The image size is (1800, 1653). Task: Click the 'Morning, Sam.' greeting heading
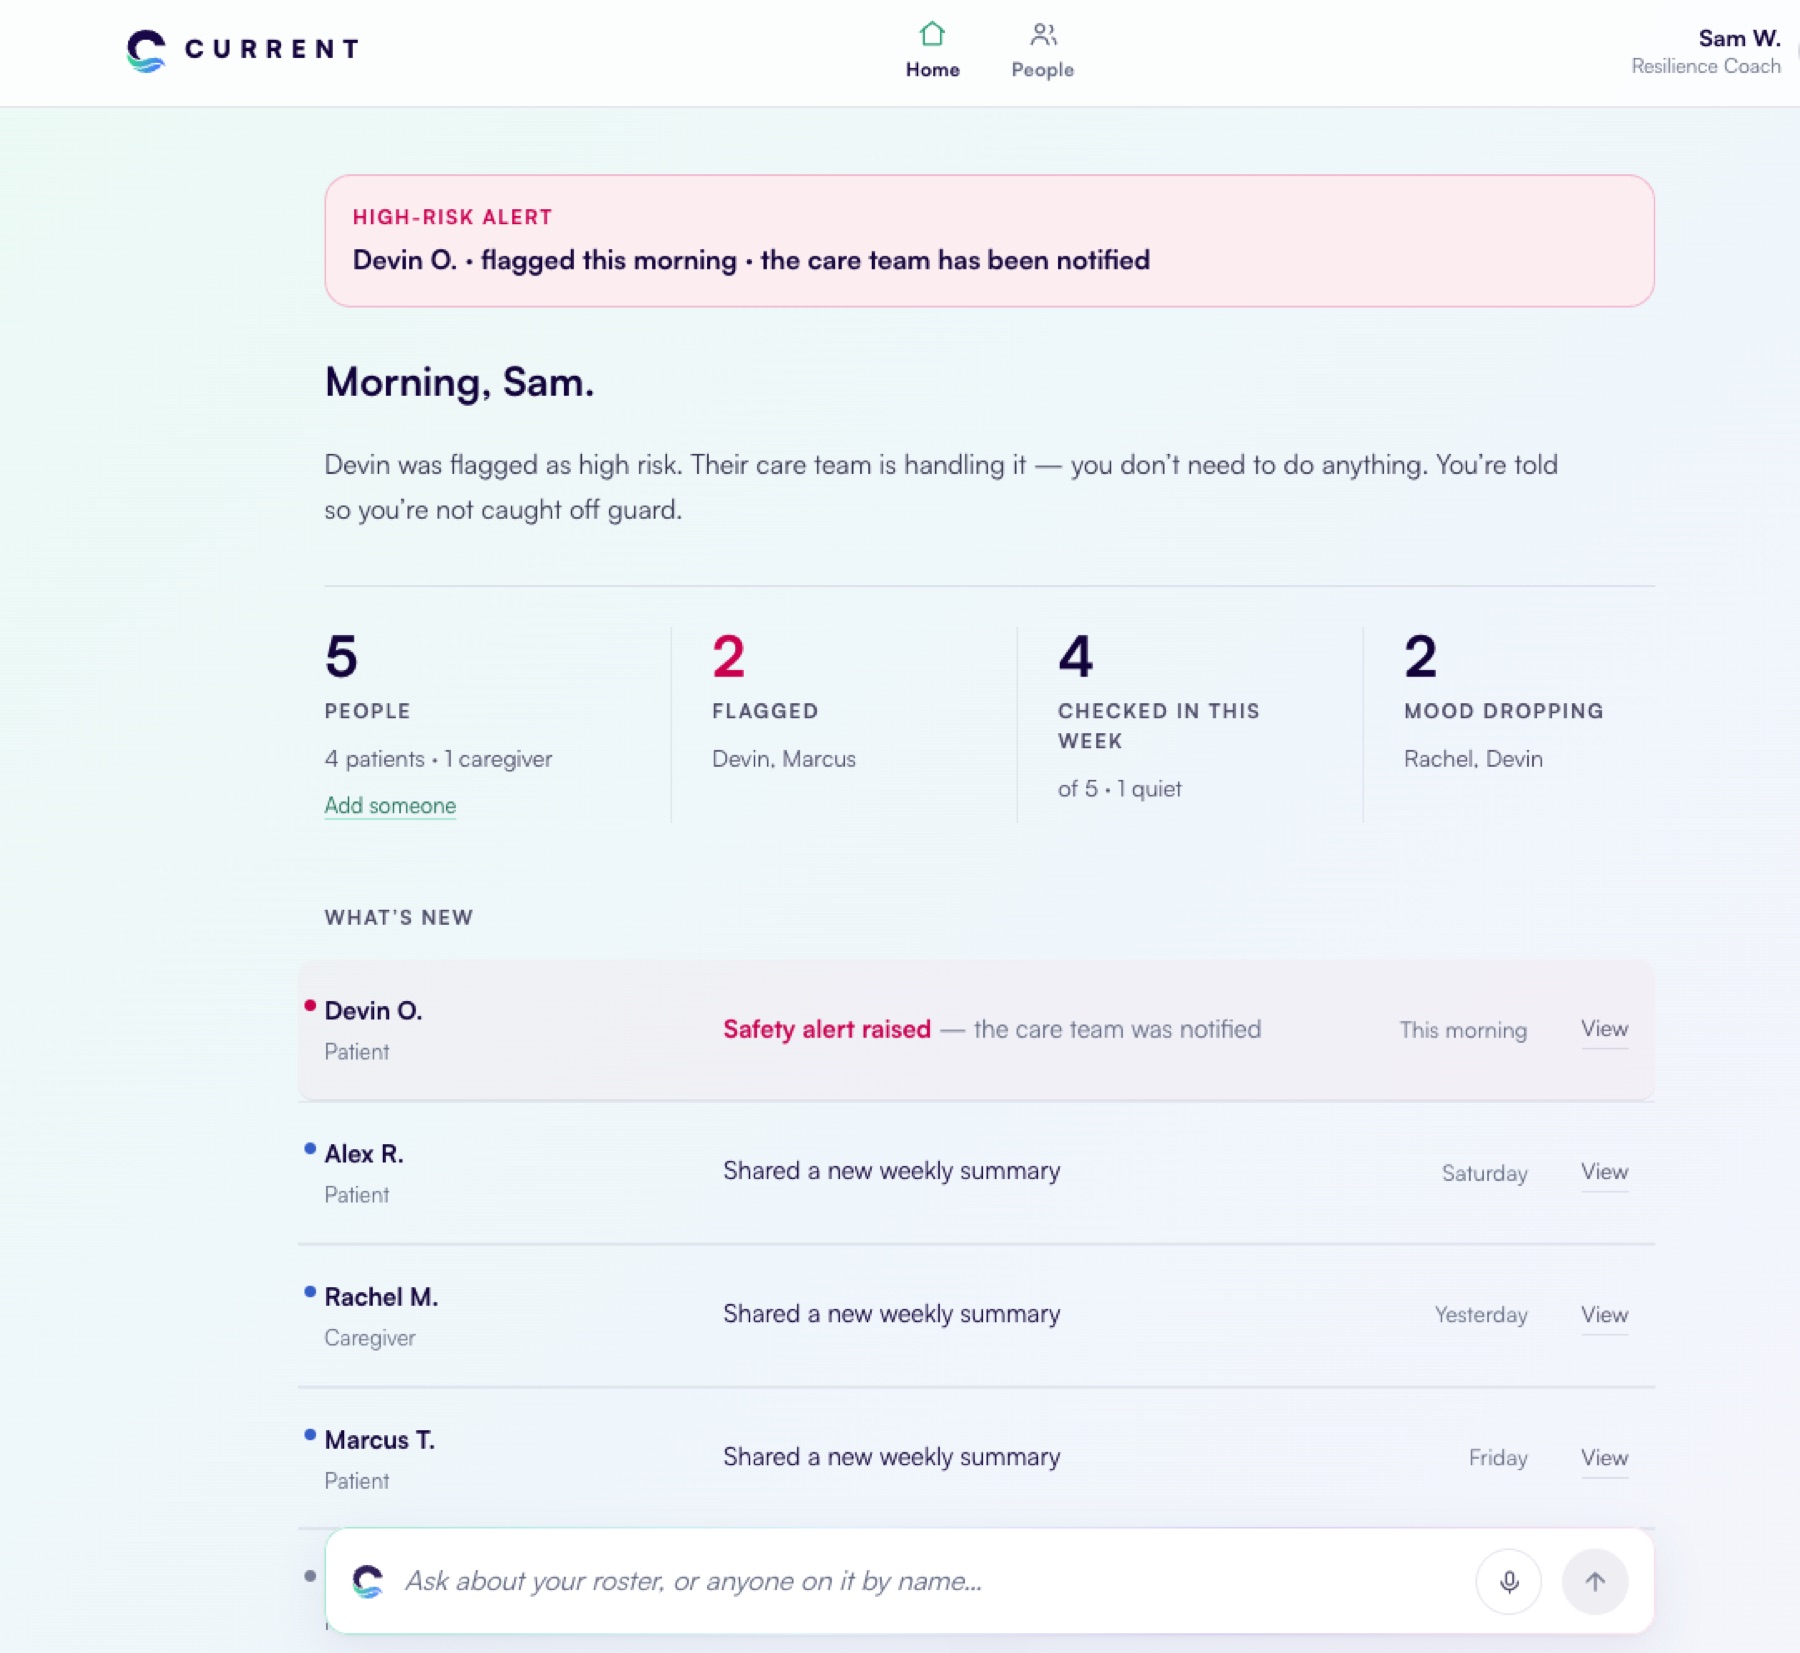point(459,382)
